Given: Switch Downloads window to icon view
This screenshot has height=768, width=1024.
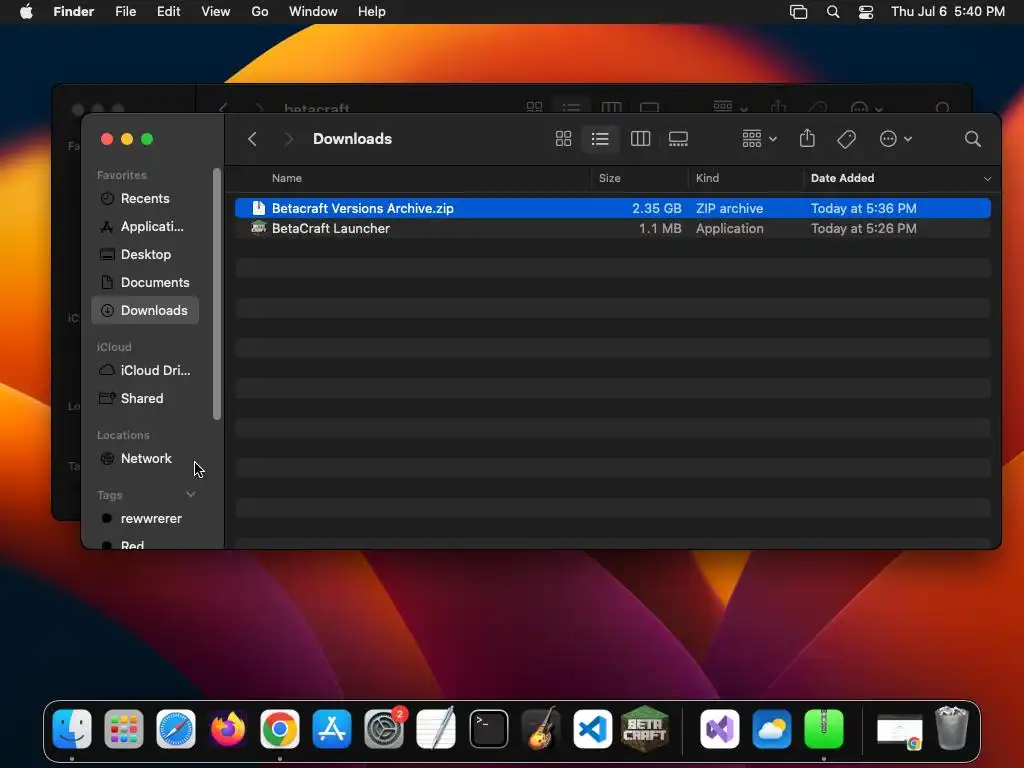Looking at the screenshot, I should pos(563,138).
